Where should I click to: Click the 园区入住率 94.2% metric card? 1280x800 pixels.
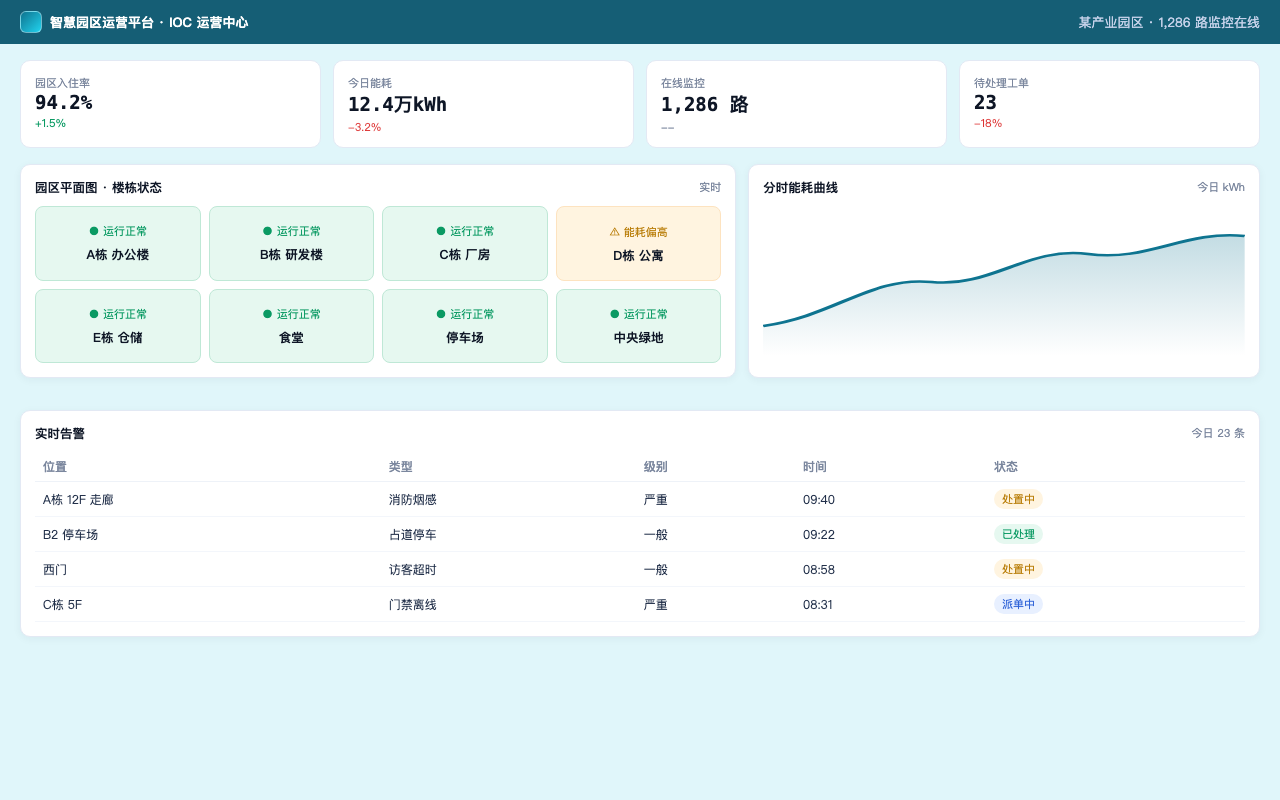[x=170, y=104]
